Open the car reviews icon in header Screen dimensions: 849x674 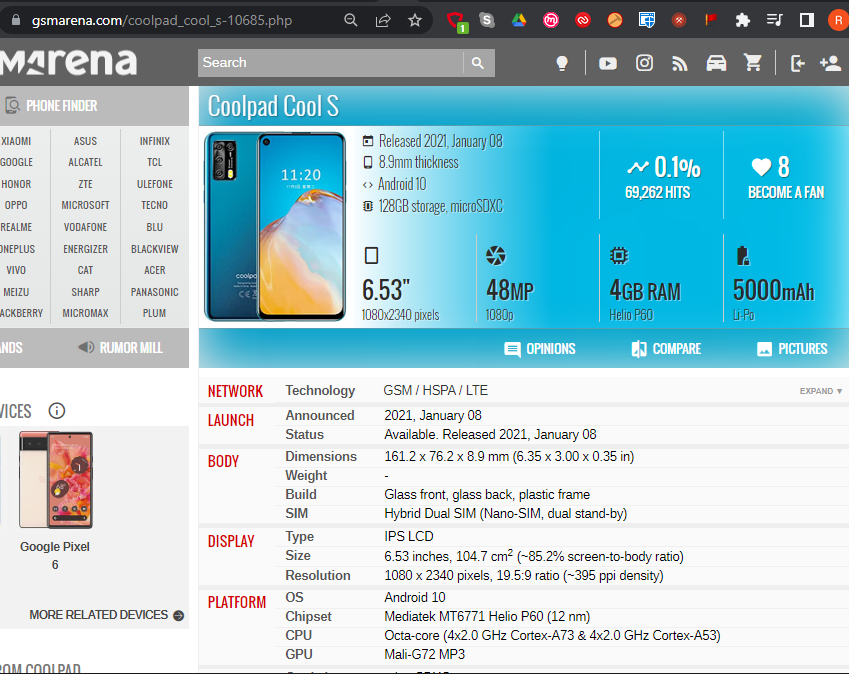click(716, 63)
